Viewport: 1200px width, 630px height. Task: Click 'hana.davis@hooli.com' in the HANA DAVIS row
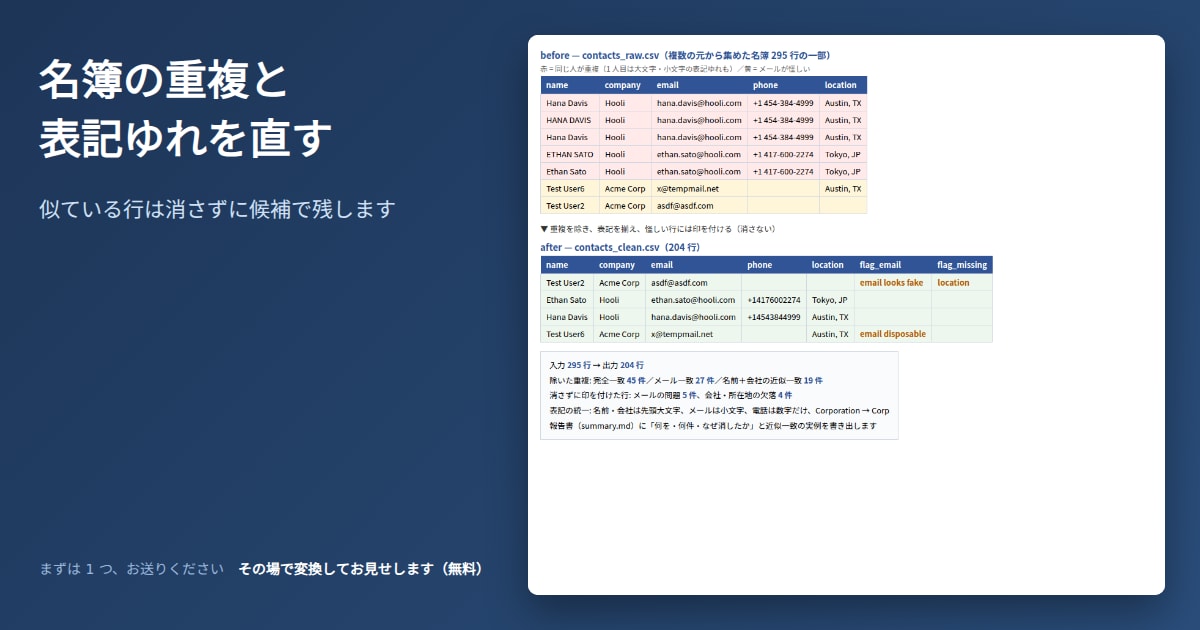point(699,120)
